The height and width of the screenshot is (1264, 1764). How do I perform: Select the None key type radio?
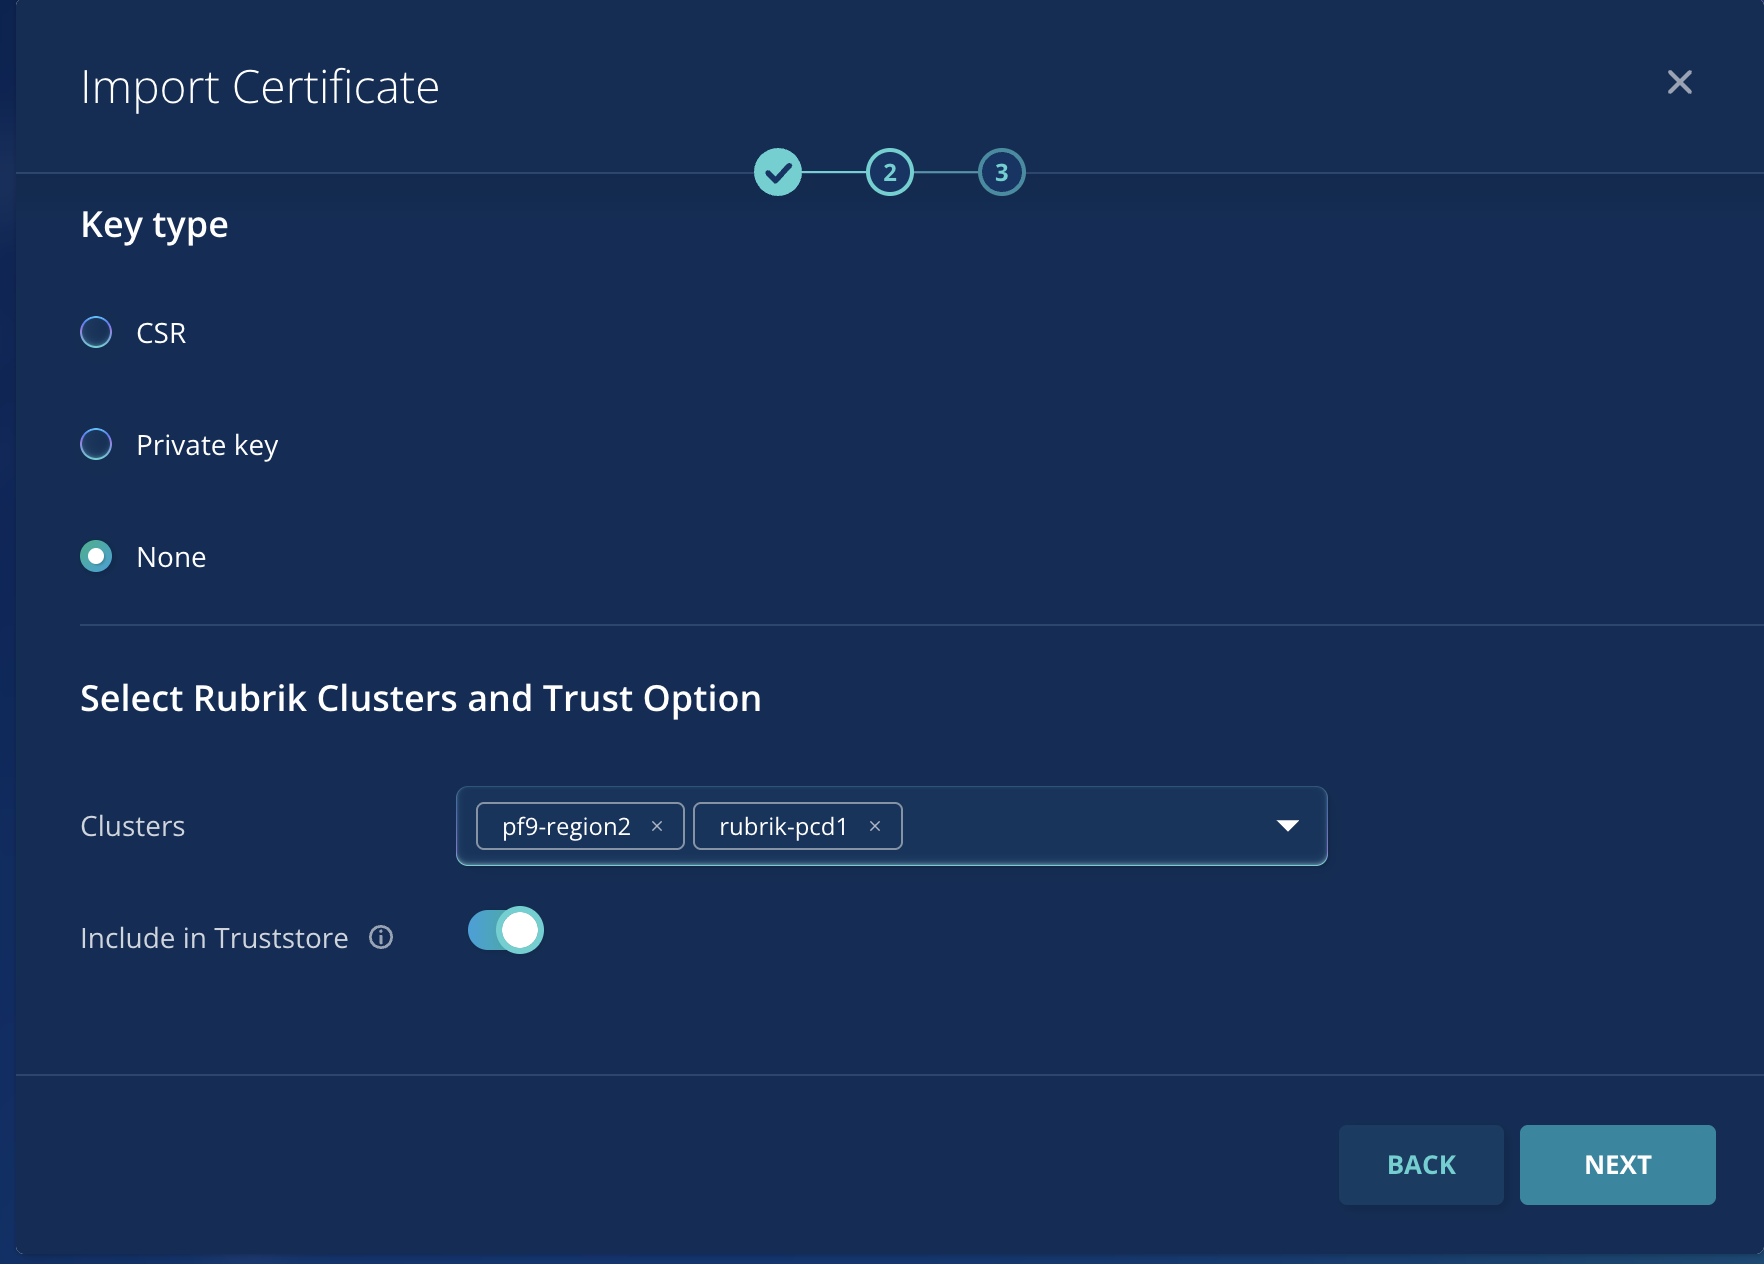[x=96, y=556]
